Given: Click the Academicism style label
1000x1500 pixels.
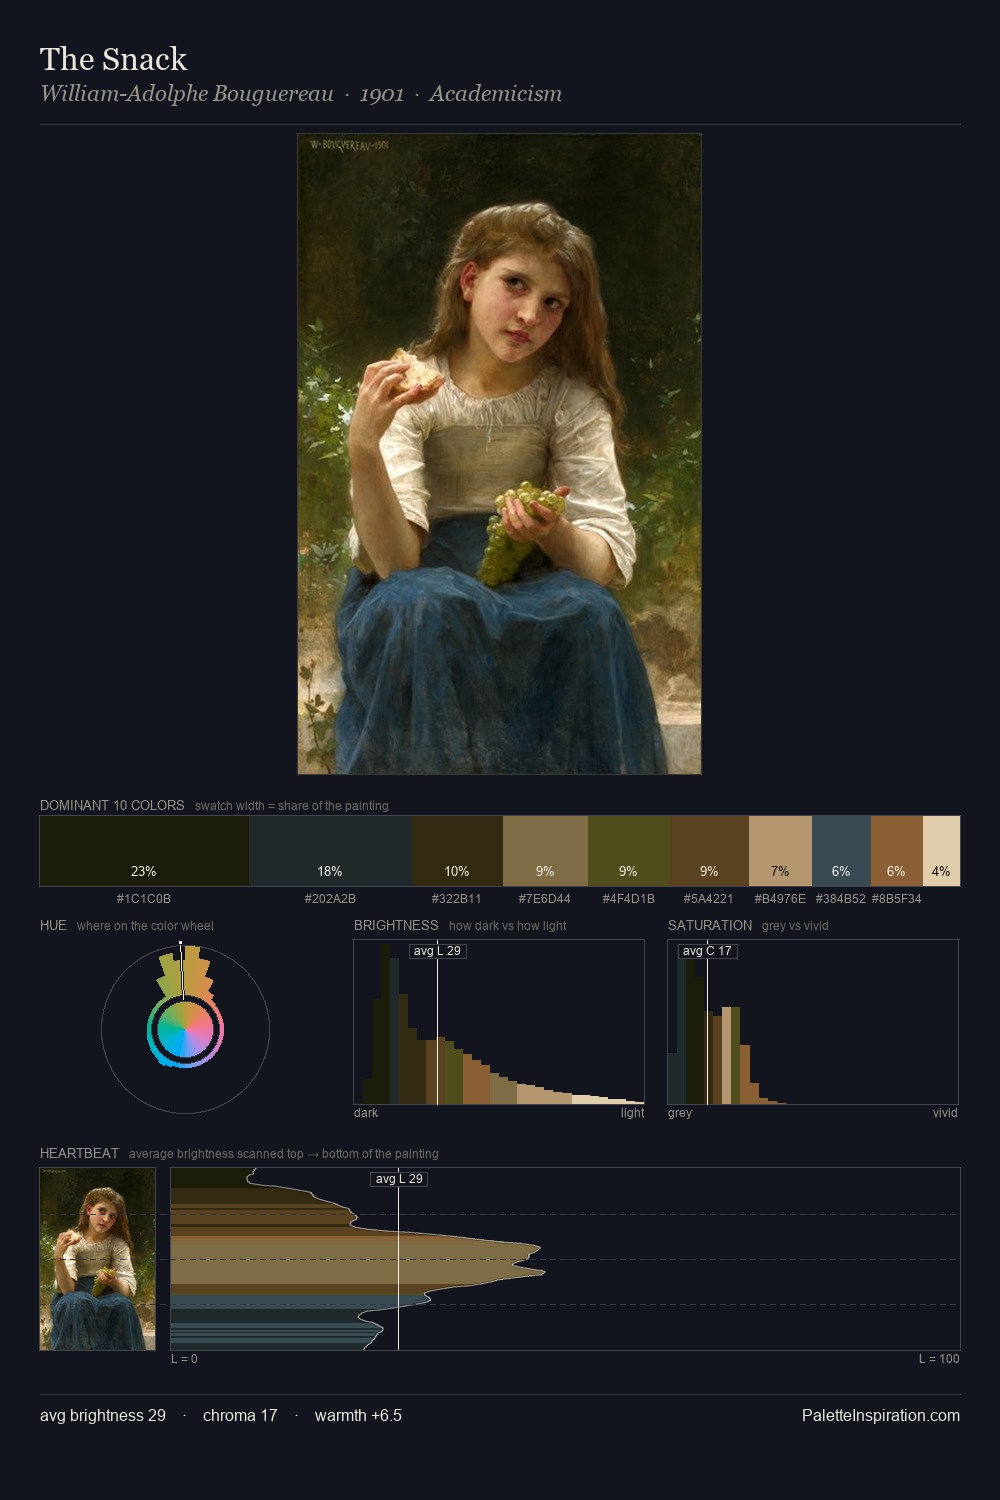Looking at the screenshot, I should pyautogui.click(x=495, y=94).
